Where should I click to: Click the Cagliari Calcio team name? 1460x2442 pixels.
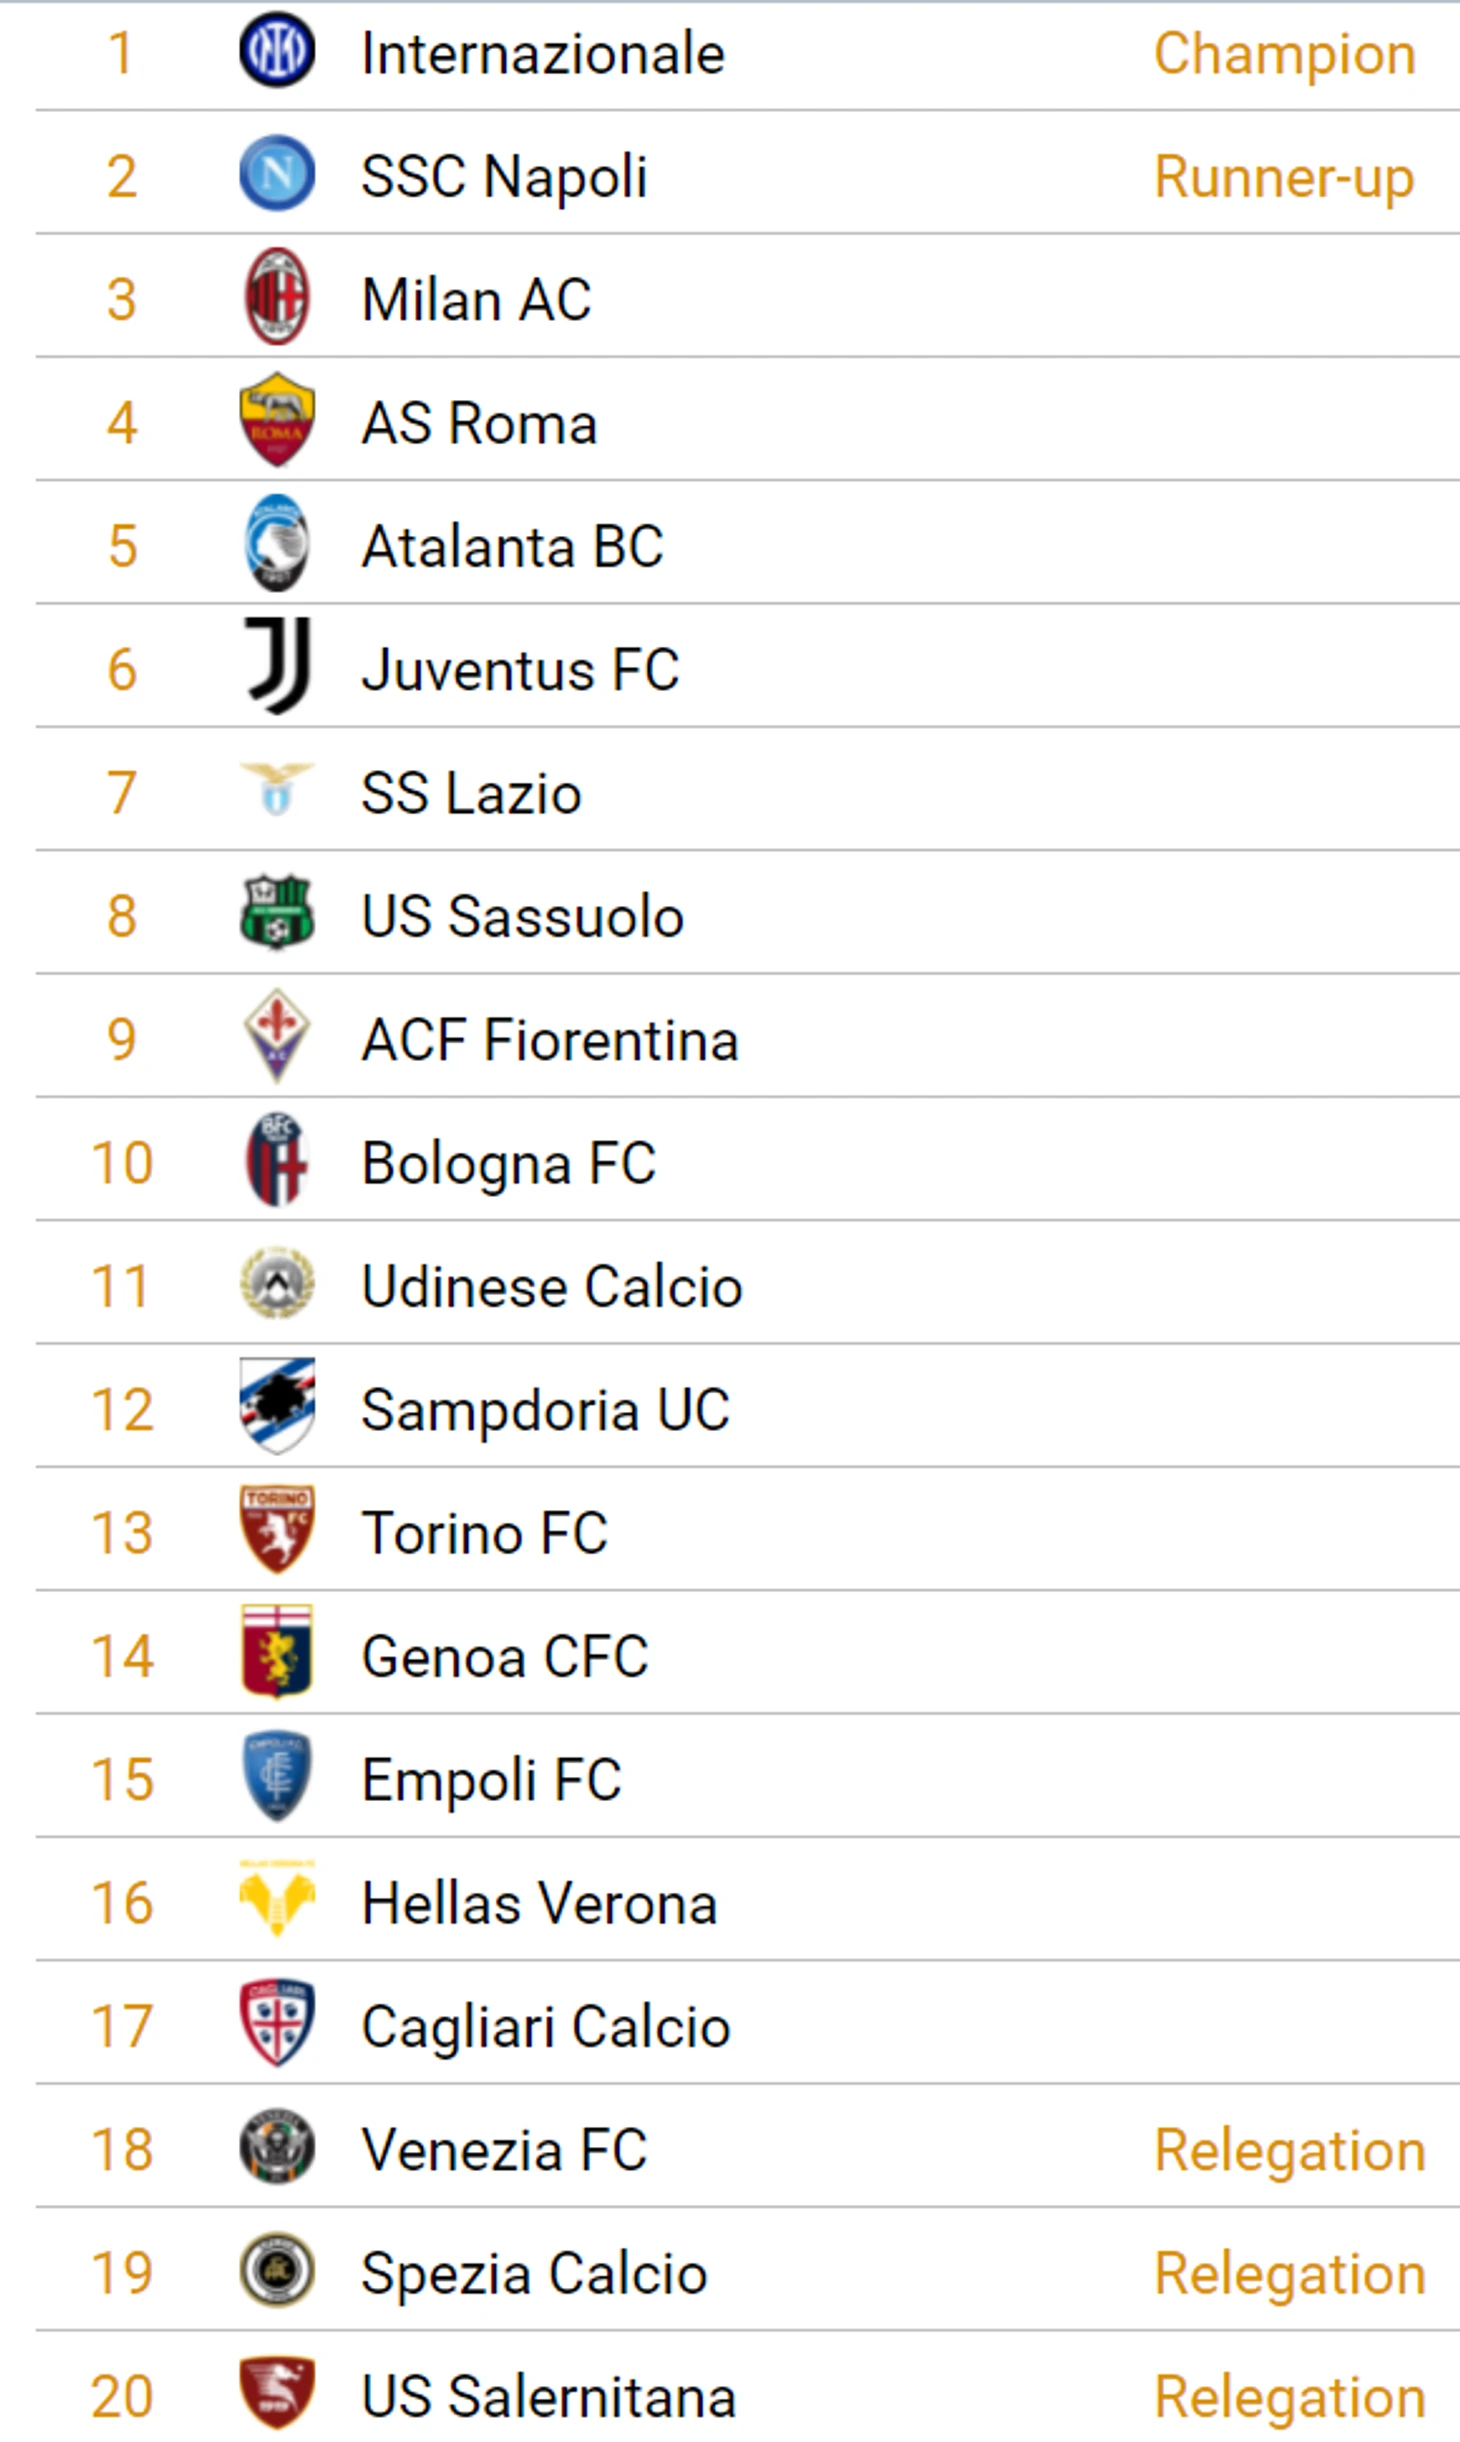[x=545, y=2027]
